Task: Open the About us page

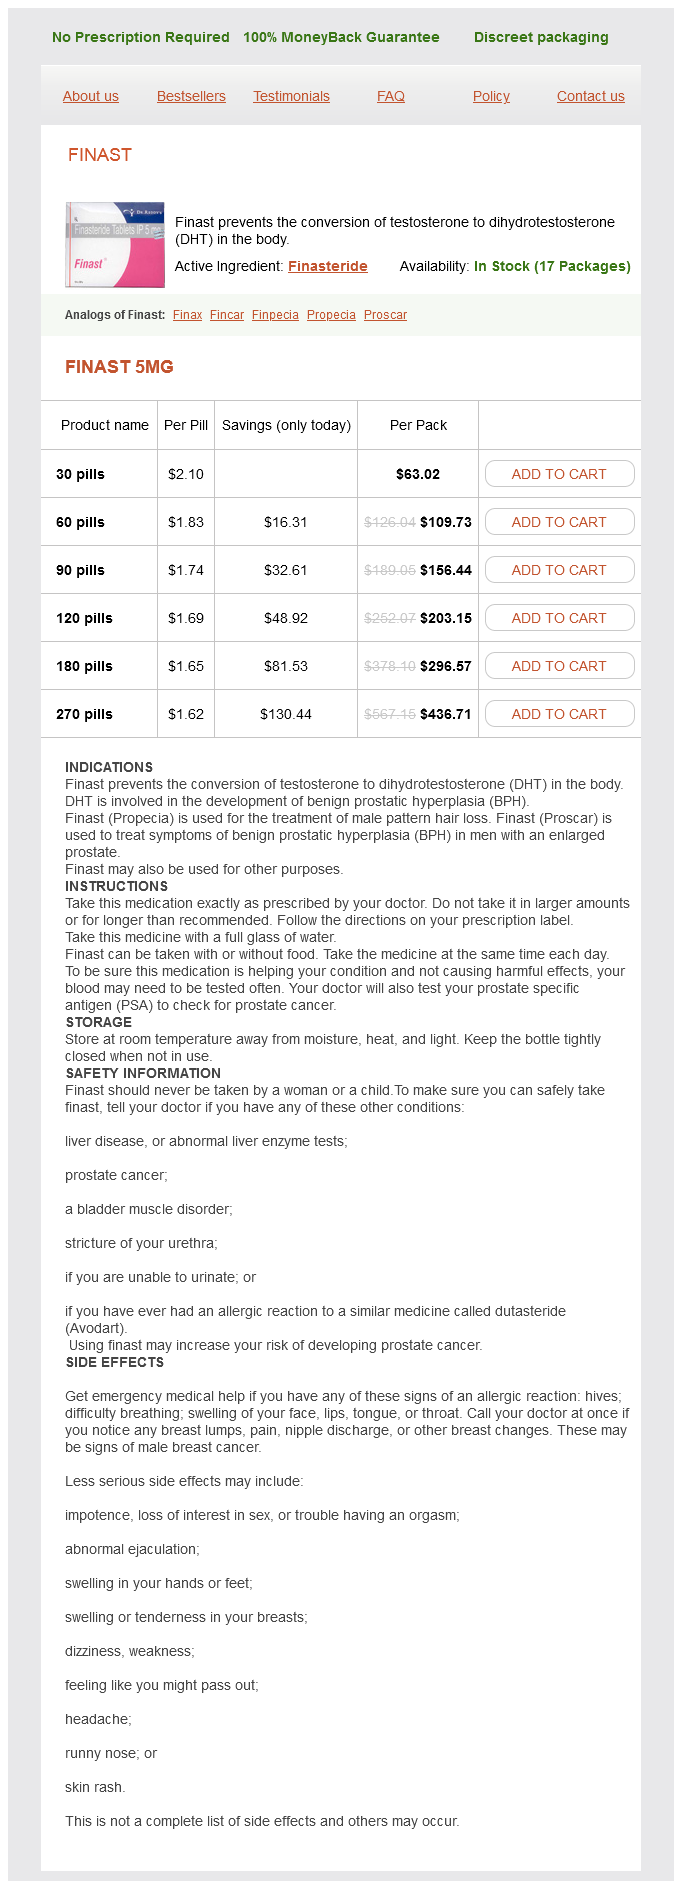Action: pos(91,96)
